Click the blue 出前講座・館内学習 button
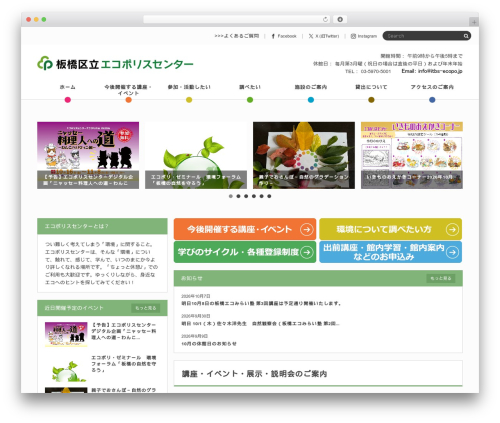Image resolution: width=500 pixels, height=423 pixels. click(391, 252)
